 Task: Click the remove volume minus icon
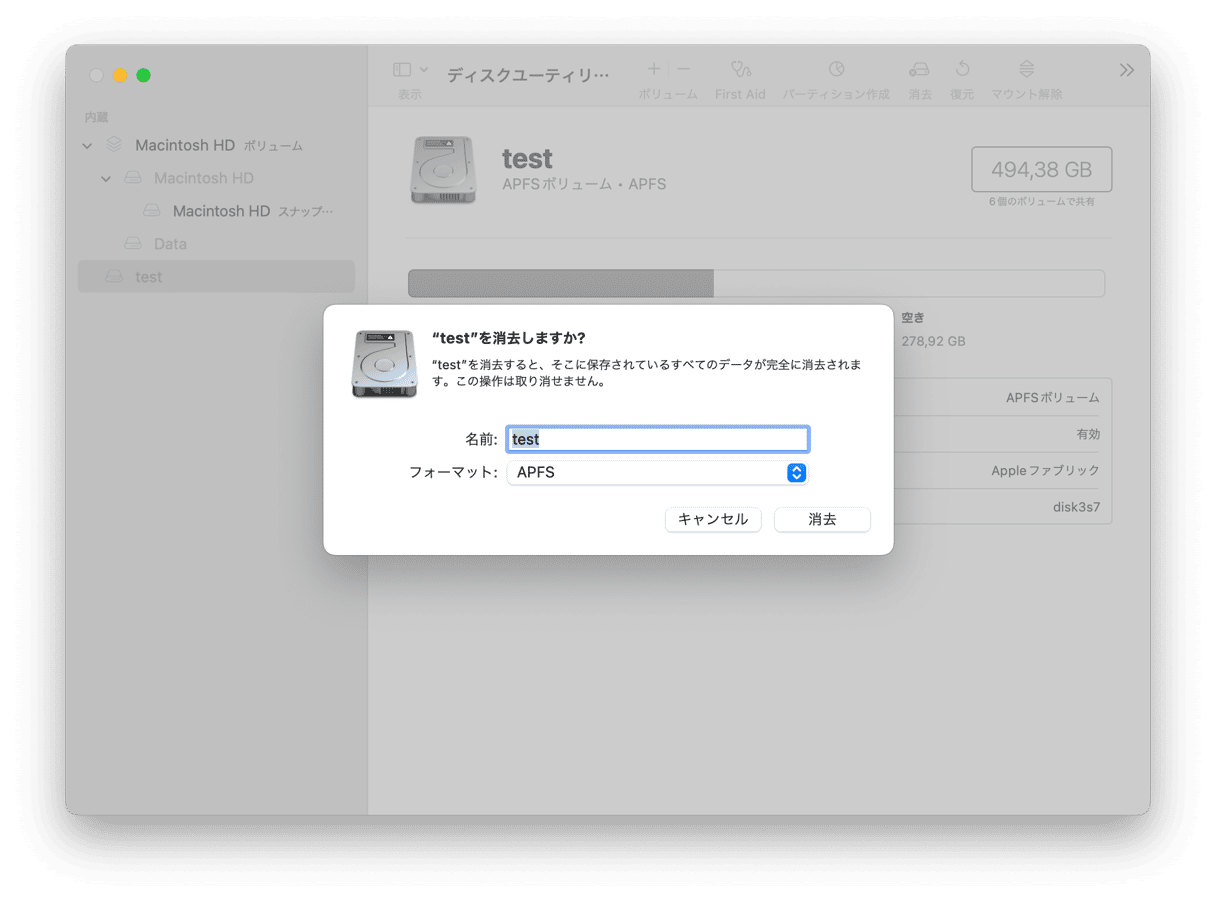(684, 69)
